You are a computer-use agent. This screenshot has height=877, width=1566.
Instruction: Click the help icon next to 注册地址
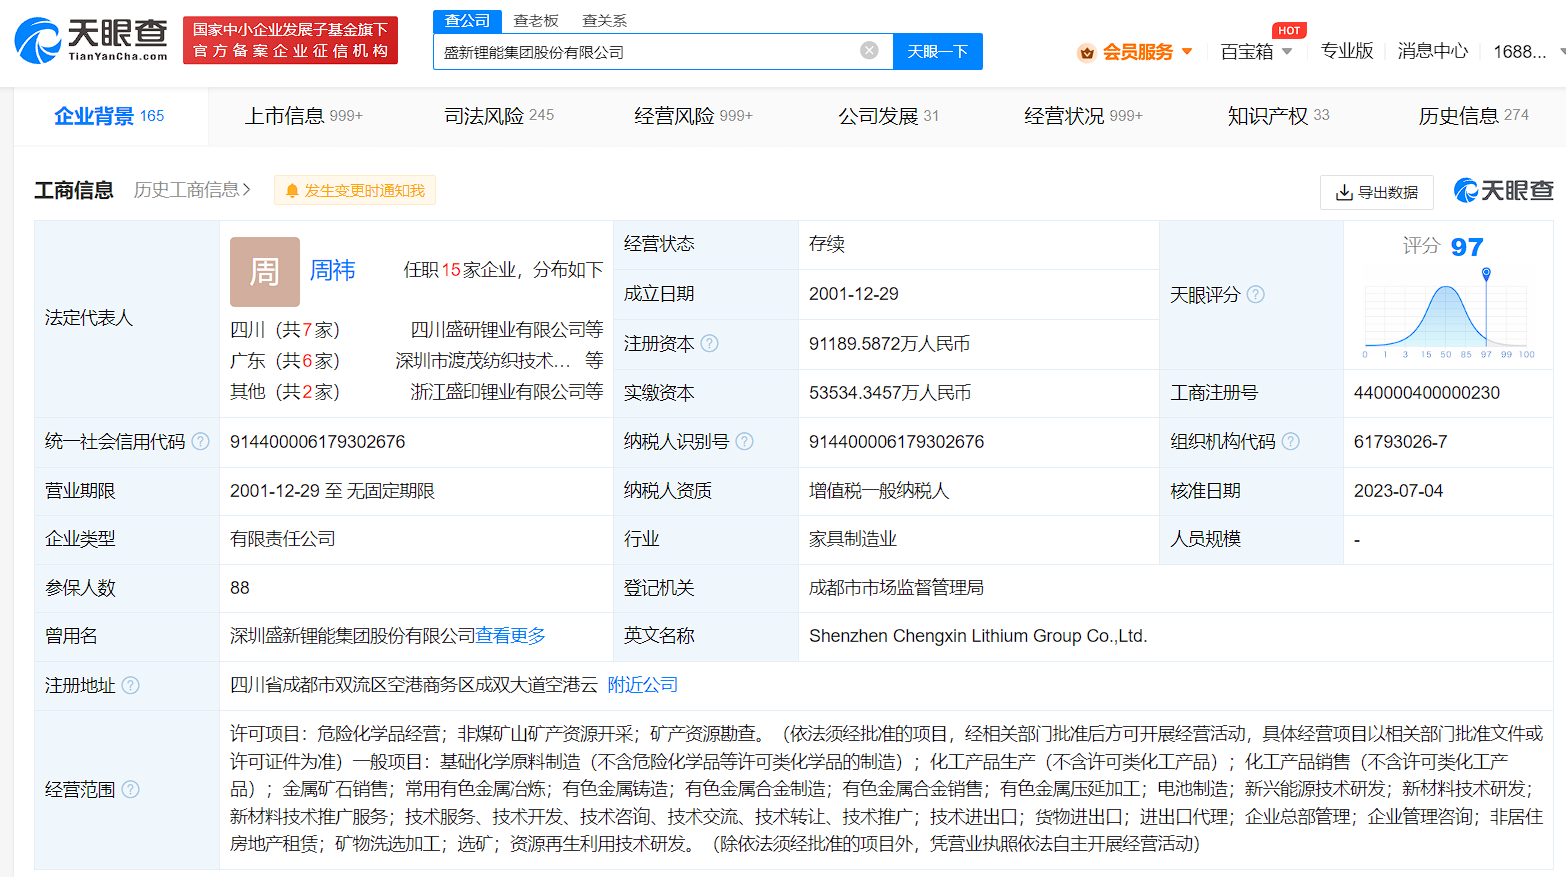coord(130,685)
